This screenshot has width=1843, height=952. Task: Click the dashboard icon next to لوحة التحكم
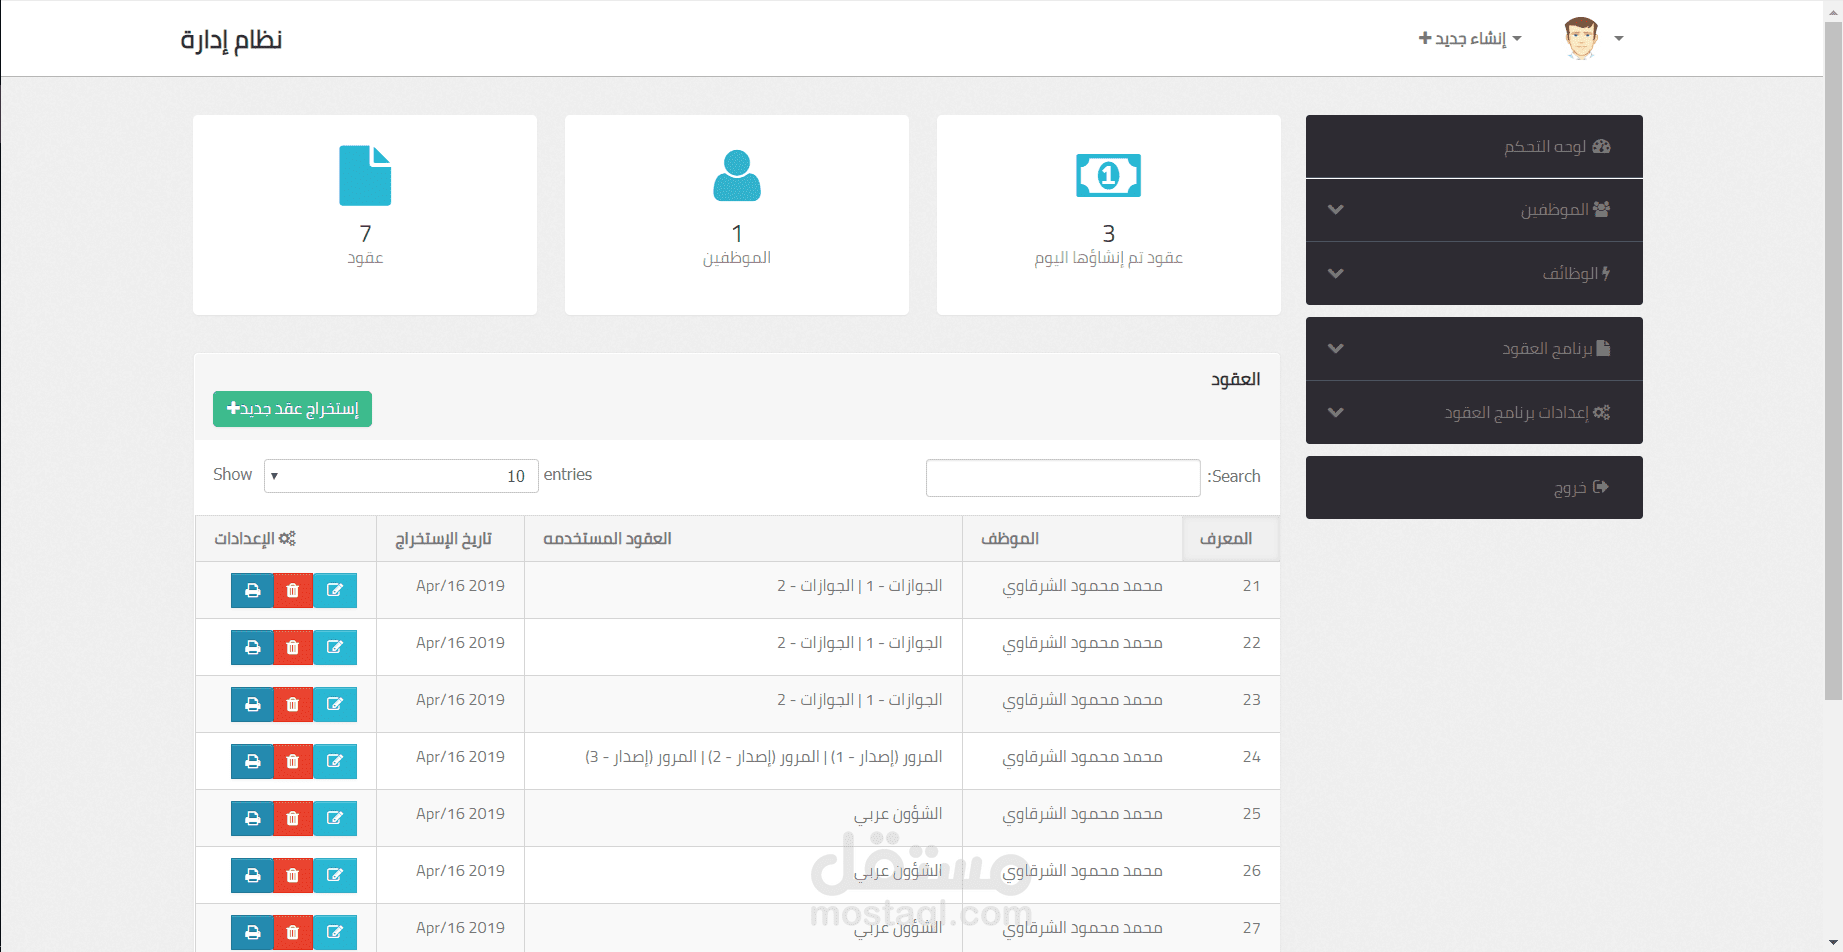click(x=1603, y=146)
